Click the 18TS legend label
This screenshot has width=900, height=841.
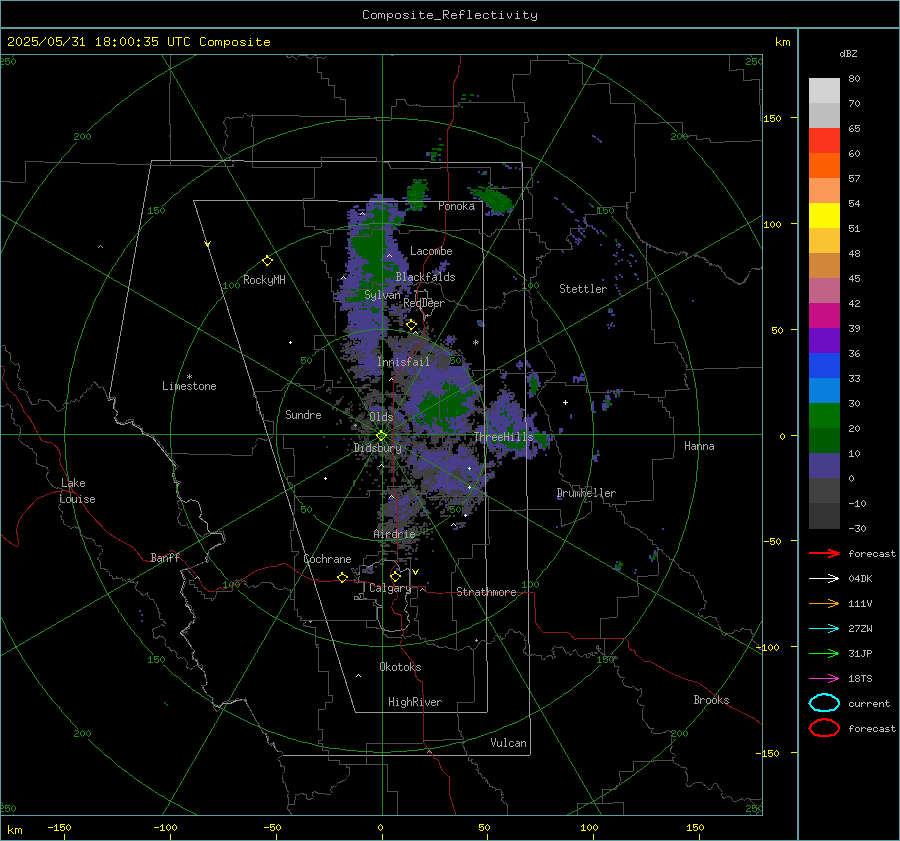860,679
